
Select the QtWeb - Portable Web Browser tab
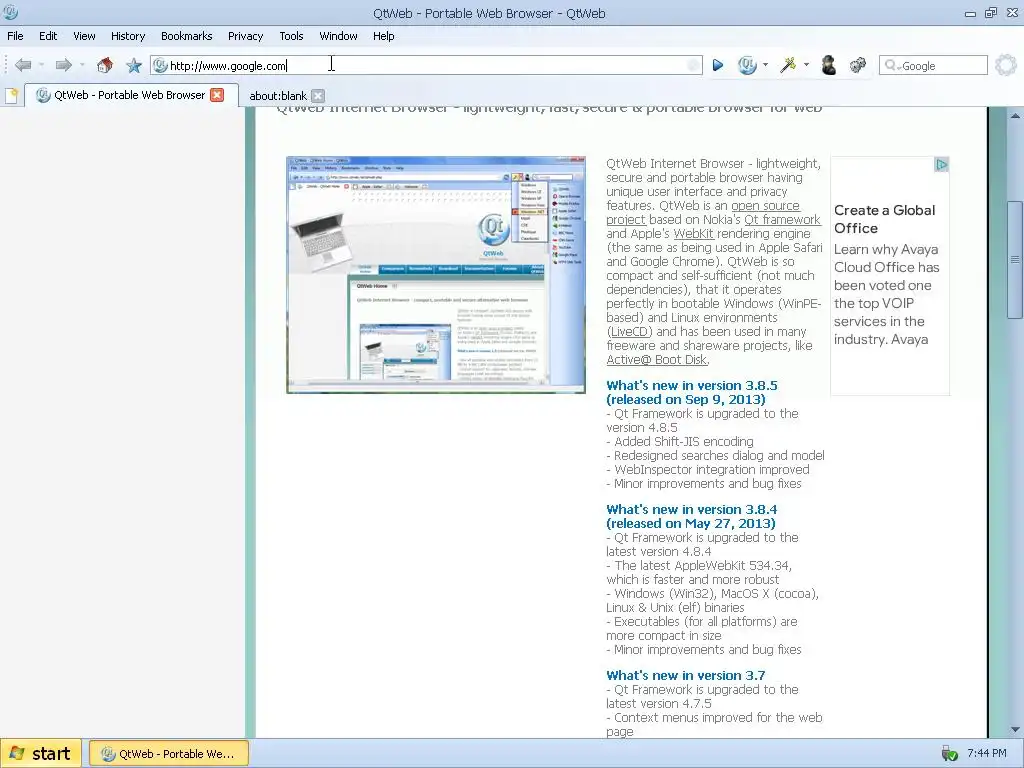click(129, 95)
